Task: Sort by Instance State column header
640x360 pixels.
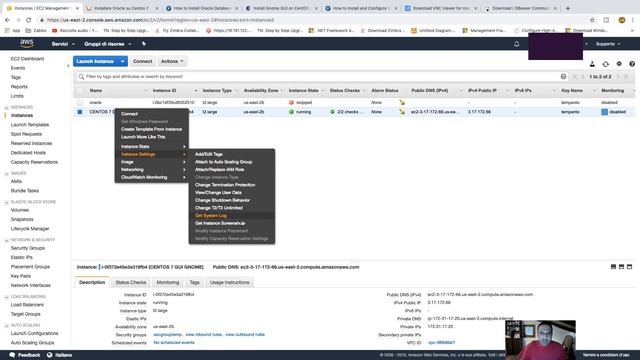Action: pos(303,91)
